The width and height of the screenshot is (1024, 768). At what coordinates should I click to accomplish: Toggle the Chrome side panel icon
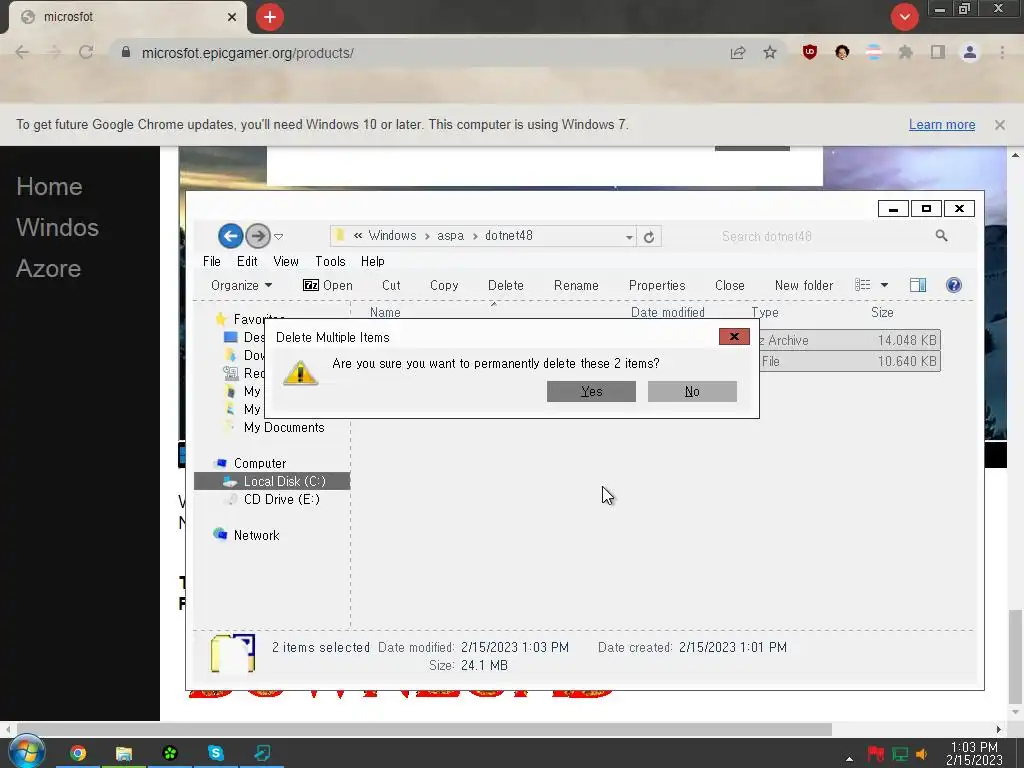(x=937, y=52)
